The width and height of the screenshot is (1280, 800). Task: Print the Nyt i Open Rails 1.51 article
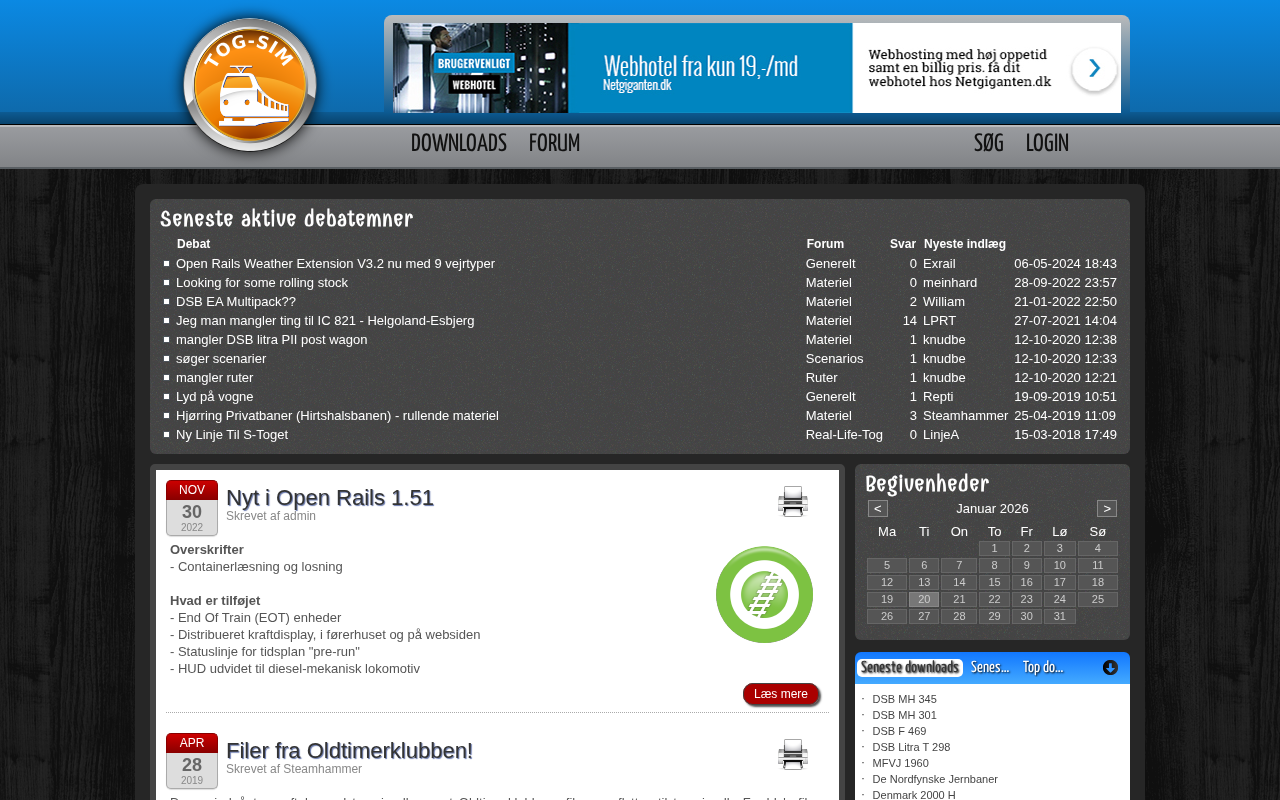pos(793,501)
